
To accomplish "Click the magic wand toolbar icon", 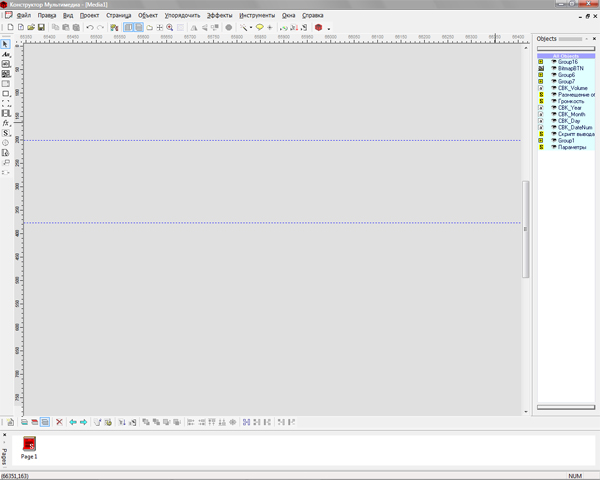I will pos(243,27).
